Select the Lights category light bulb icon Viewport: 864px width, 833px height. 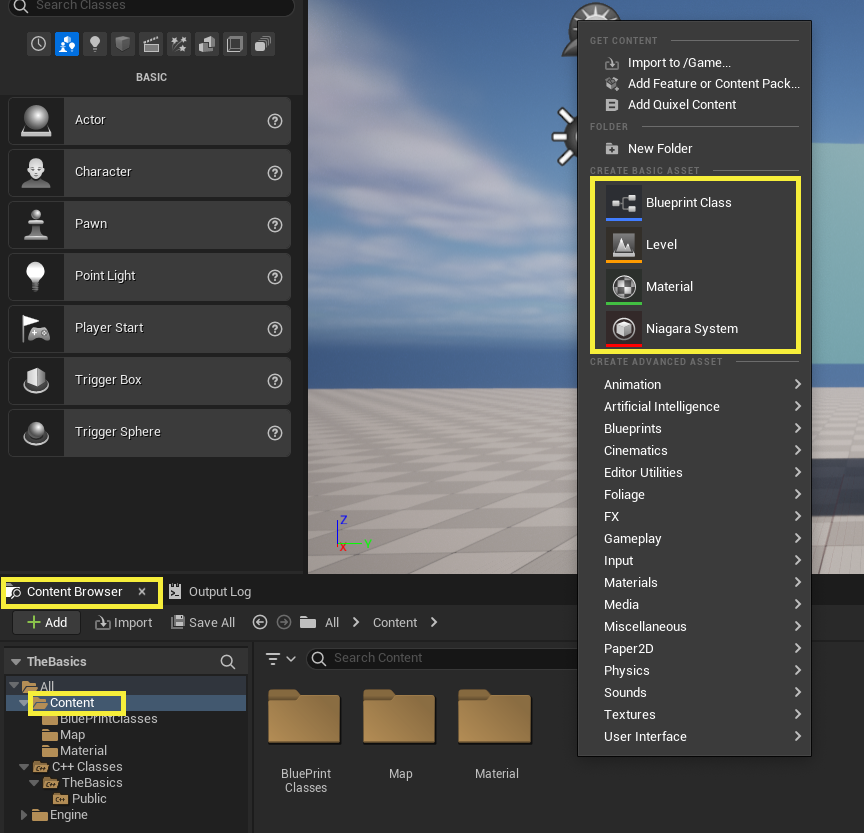[95, 44]
